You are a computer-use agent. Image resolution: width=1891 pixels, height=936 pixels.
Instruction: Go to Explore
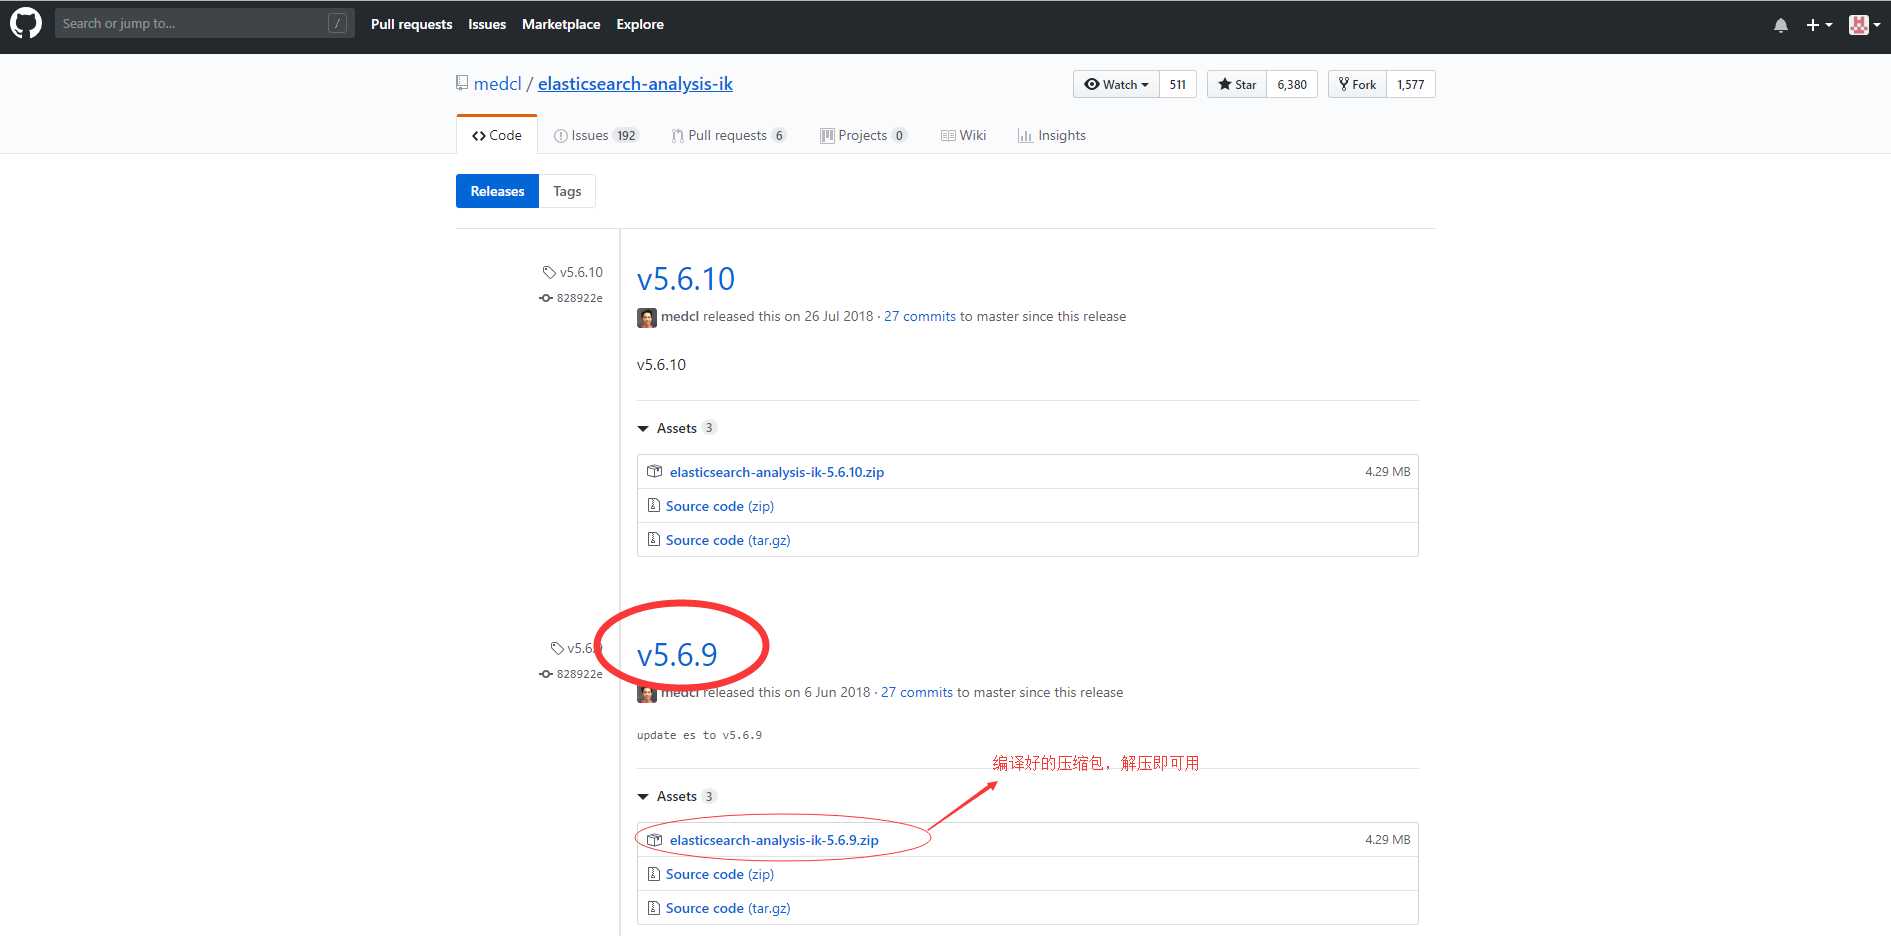[640, 24]
